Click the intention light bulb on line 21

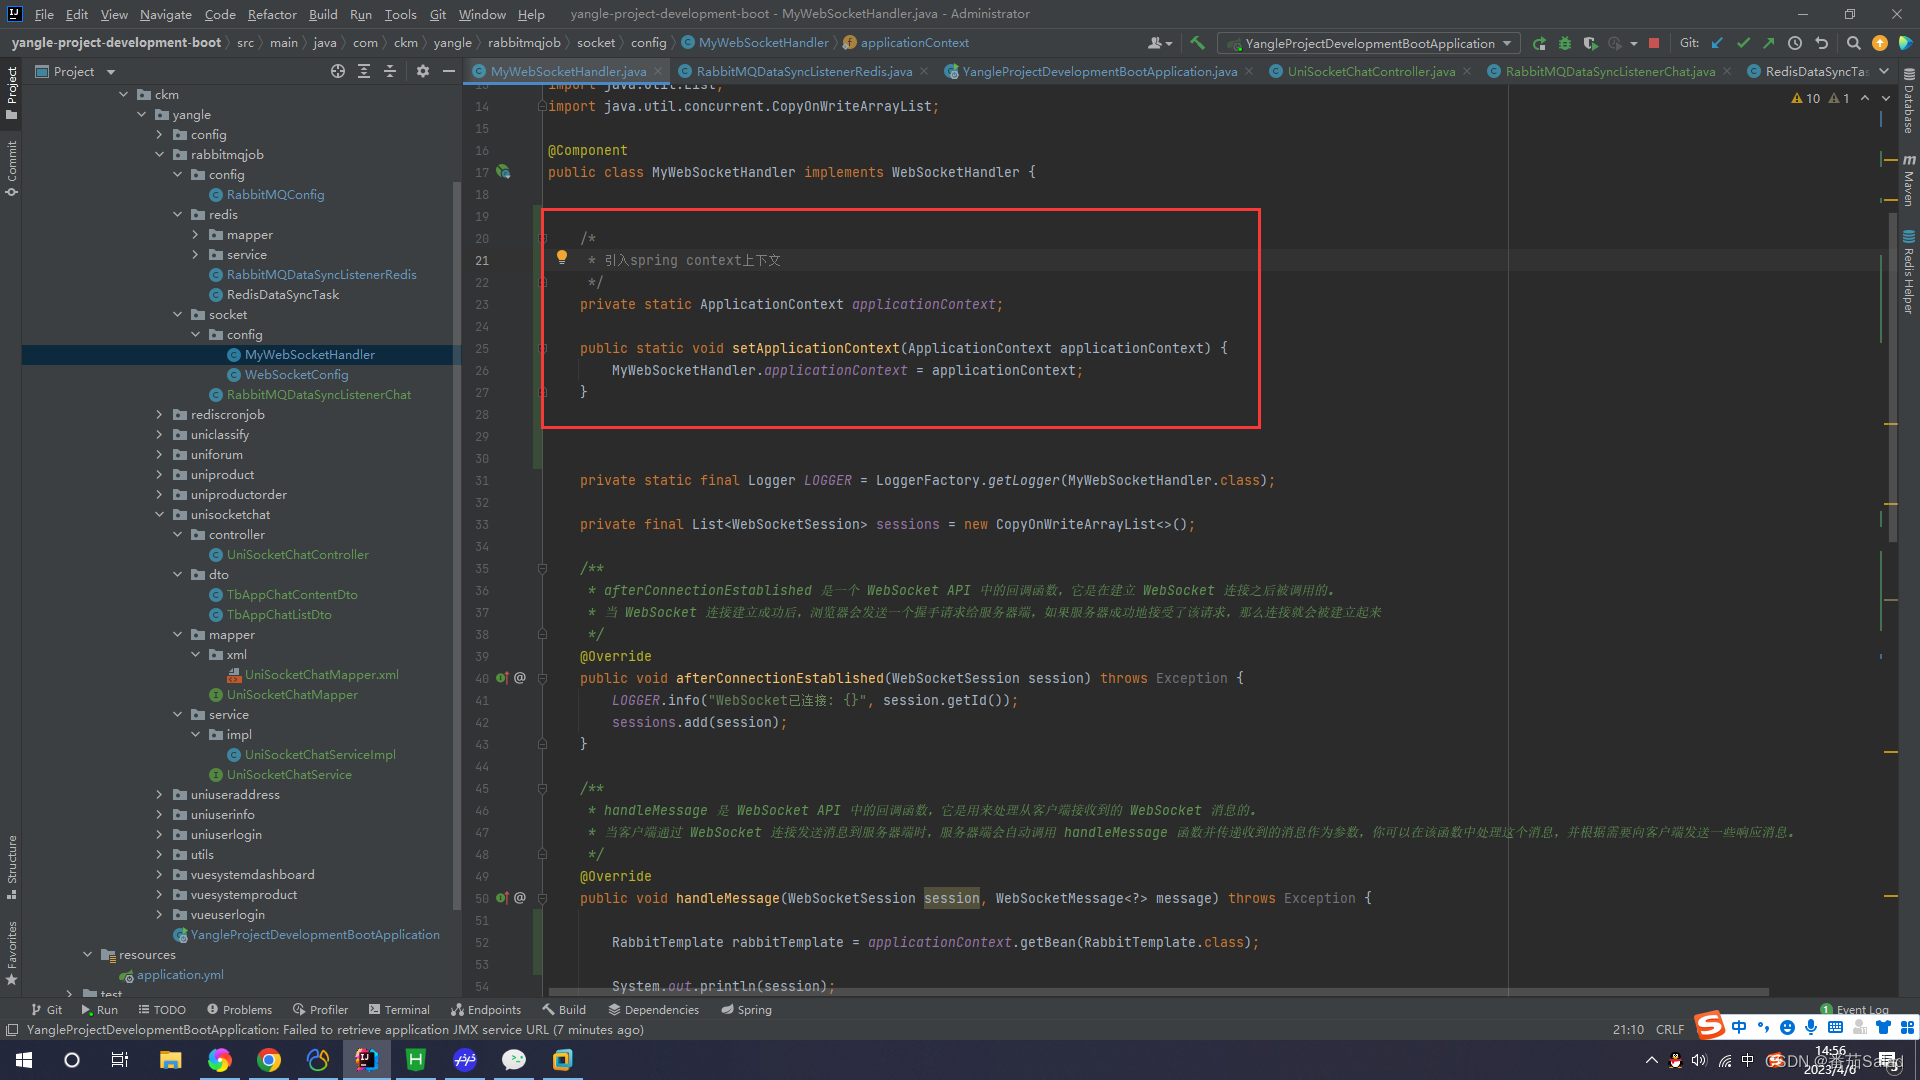[562, 257]
